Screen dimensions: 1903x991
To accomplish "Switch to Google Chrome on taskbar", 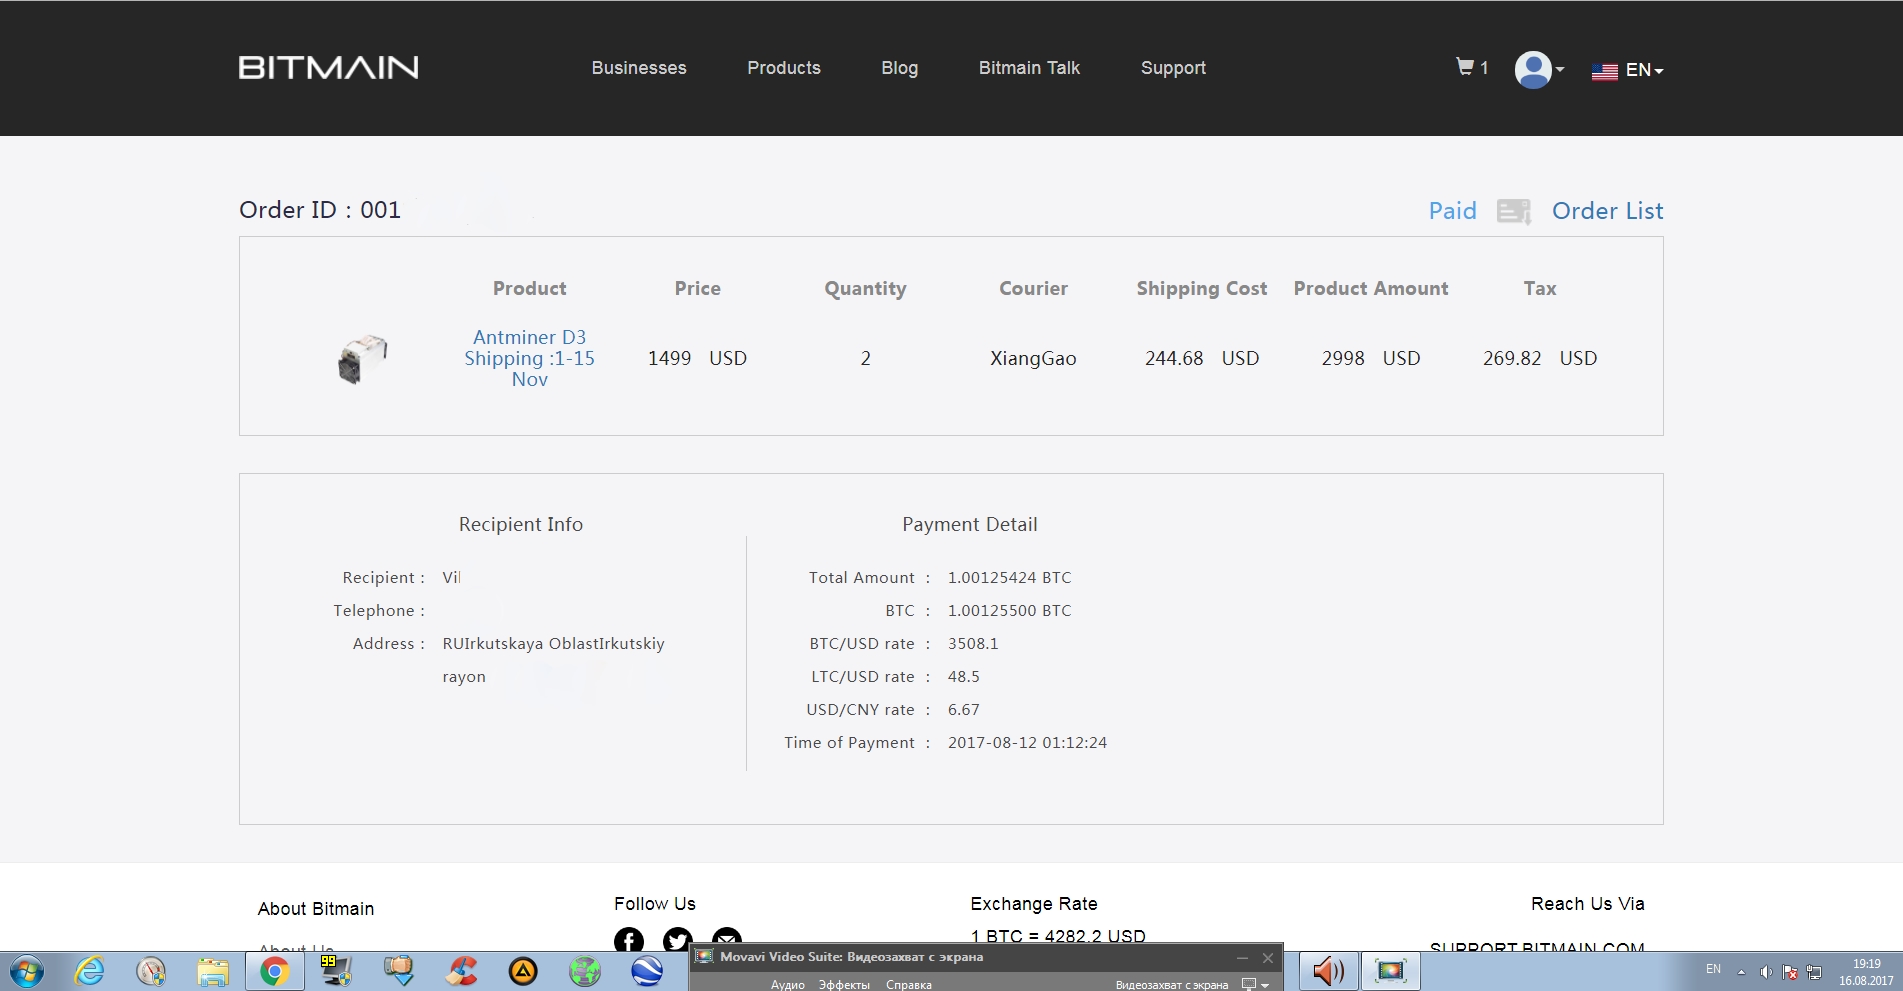I will 274,971.
